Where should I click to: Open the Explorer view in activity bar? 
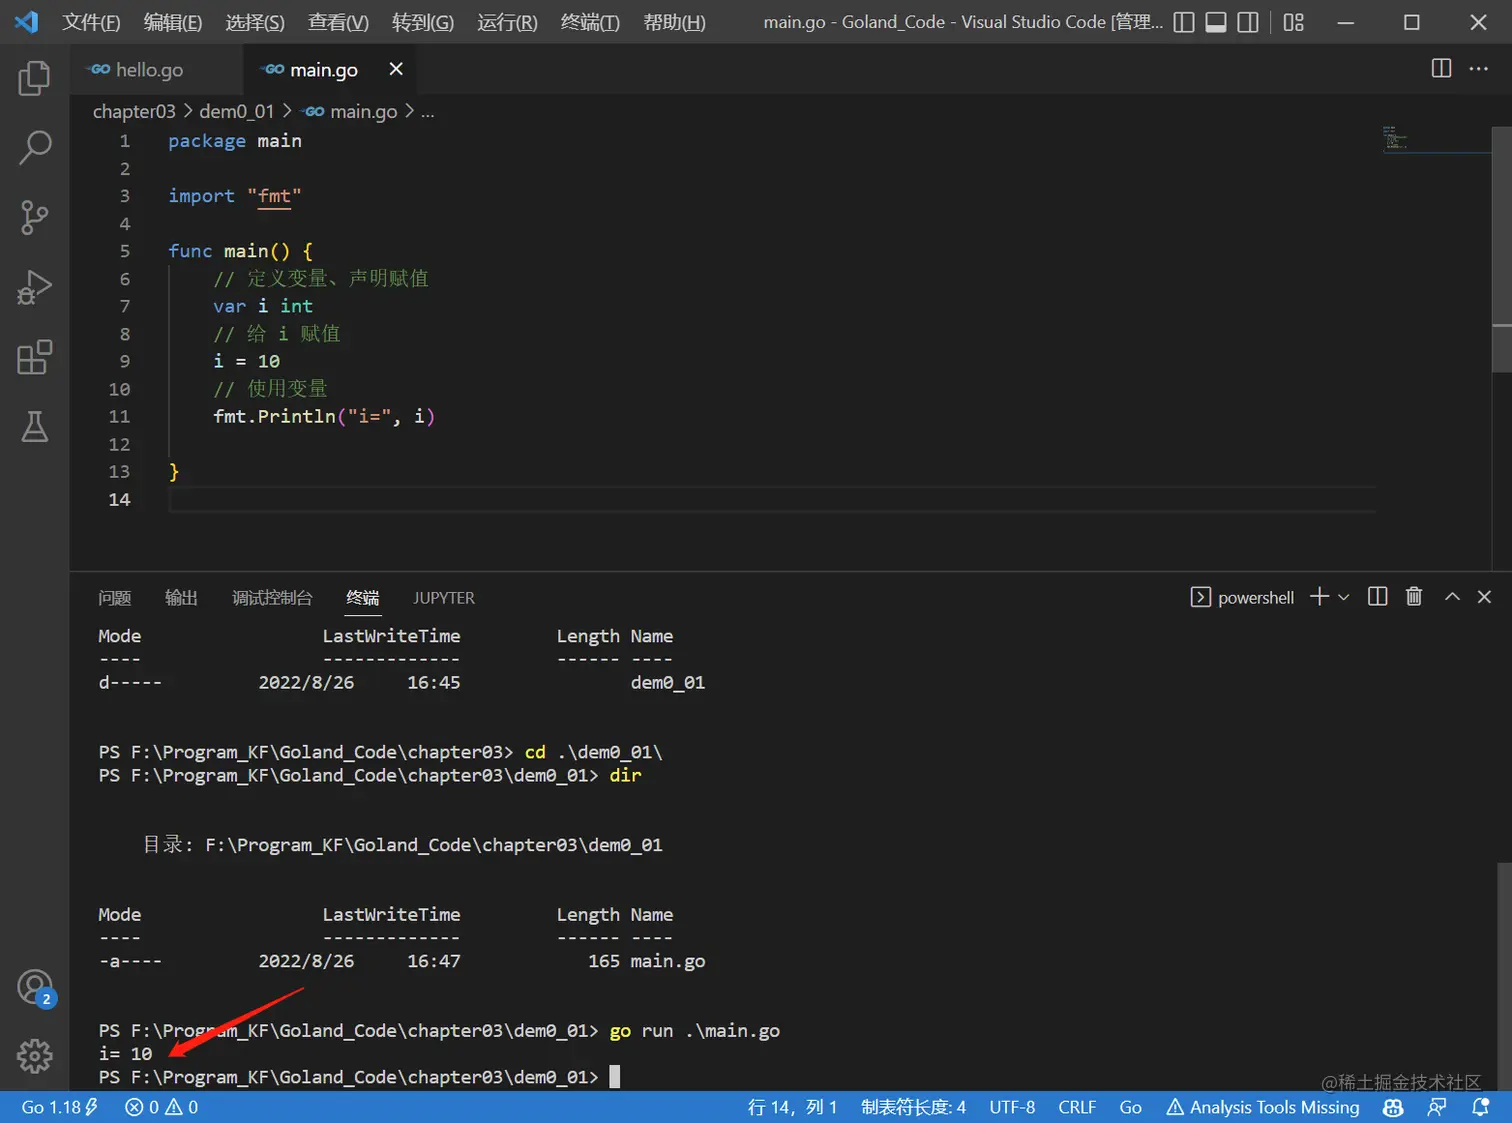coord(34,78)
